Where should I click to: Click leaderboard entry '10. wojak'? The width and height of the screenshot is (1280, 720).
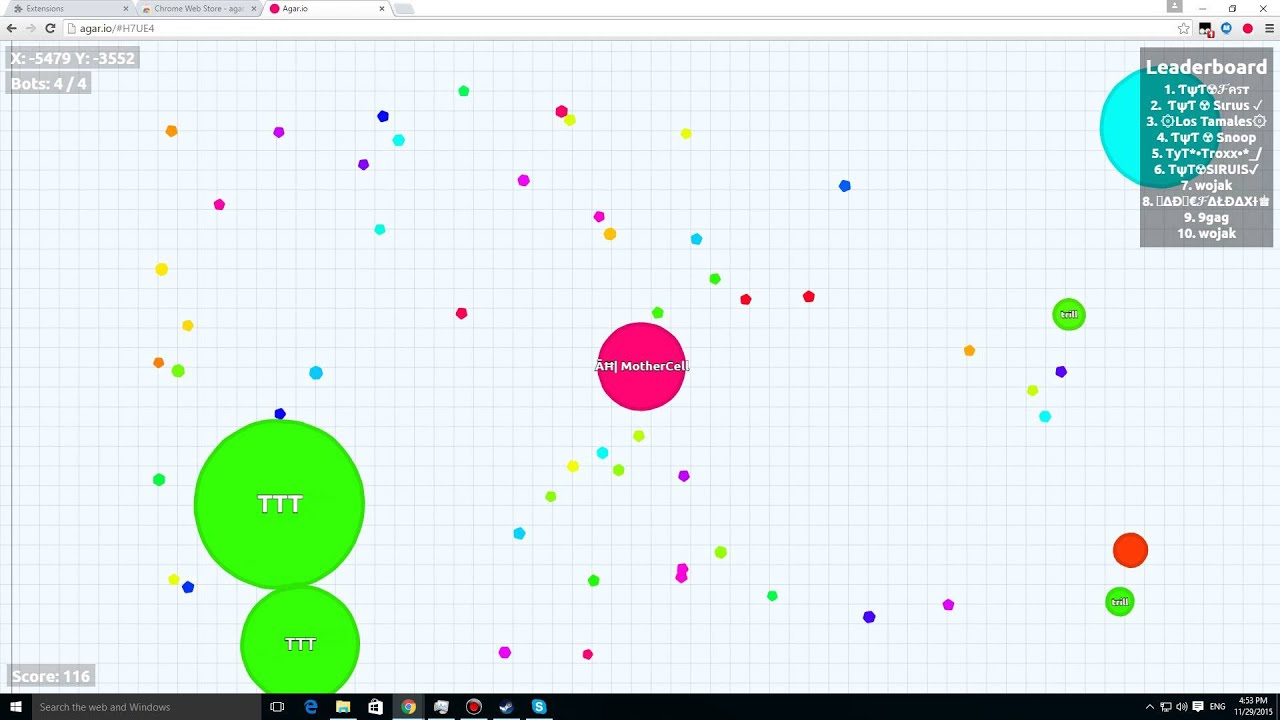[x=1206, y=233]
